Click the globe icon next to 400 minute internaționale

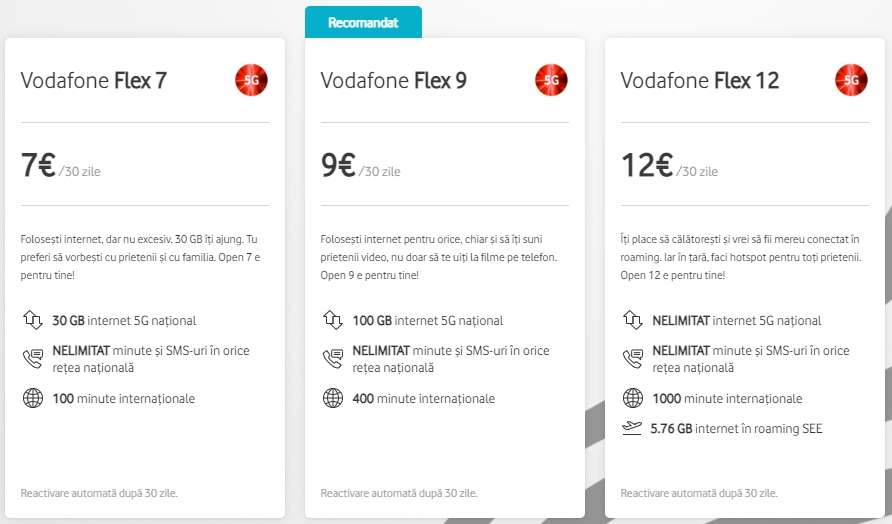point(333,398)
